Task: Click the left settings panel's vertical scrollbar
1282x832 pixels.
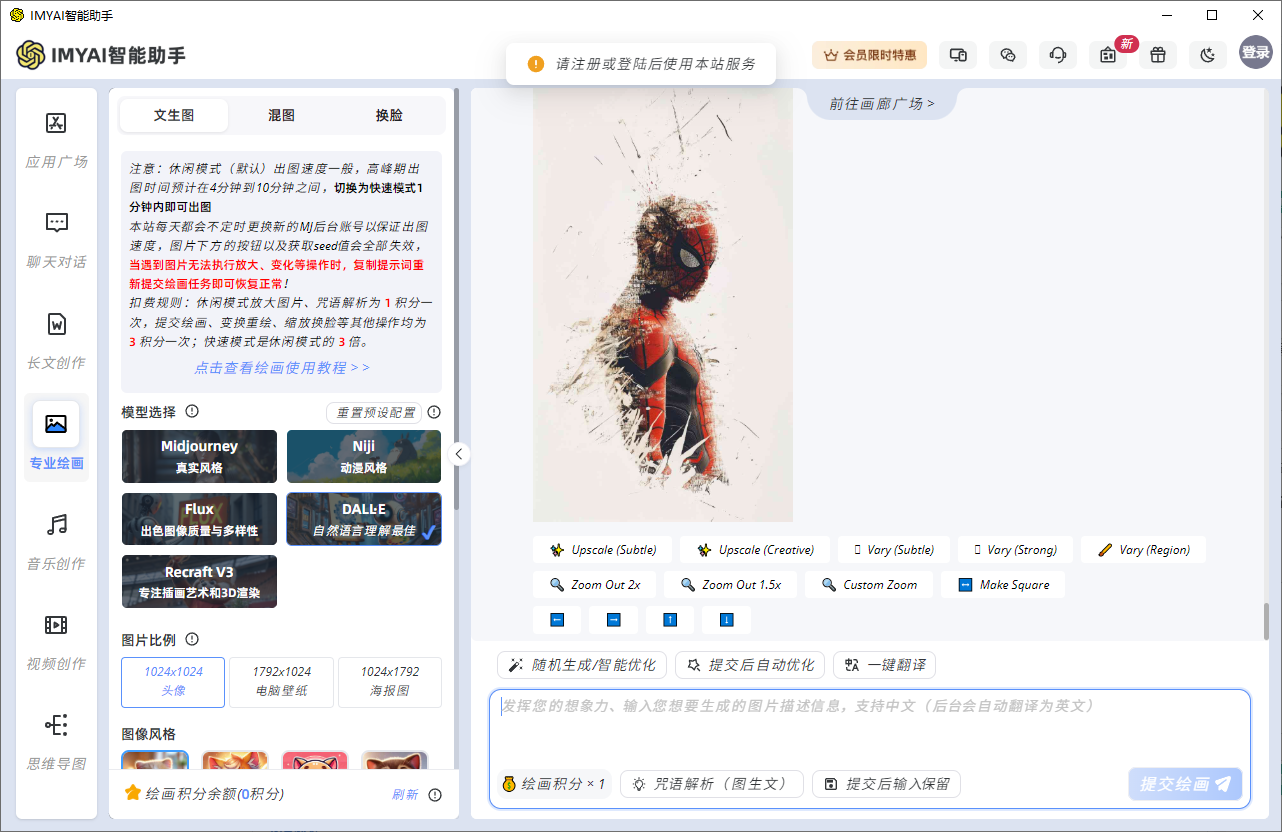Action: click(456, 300)
